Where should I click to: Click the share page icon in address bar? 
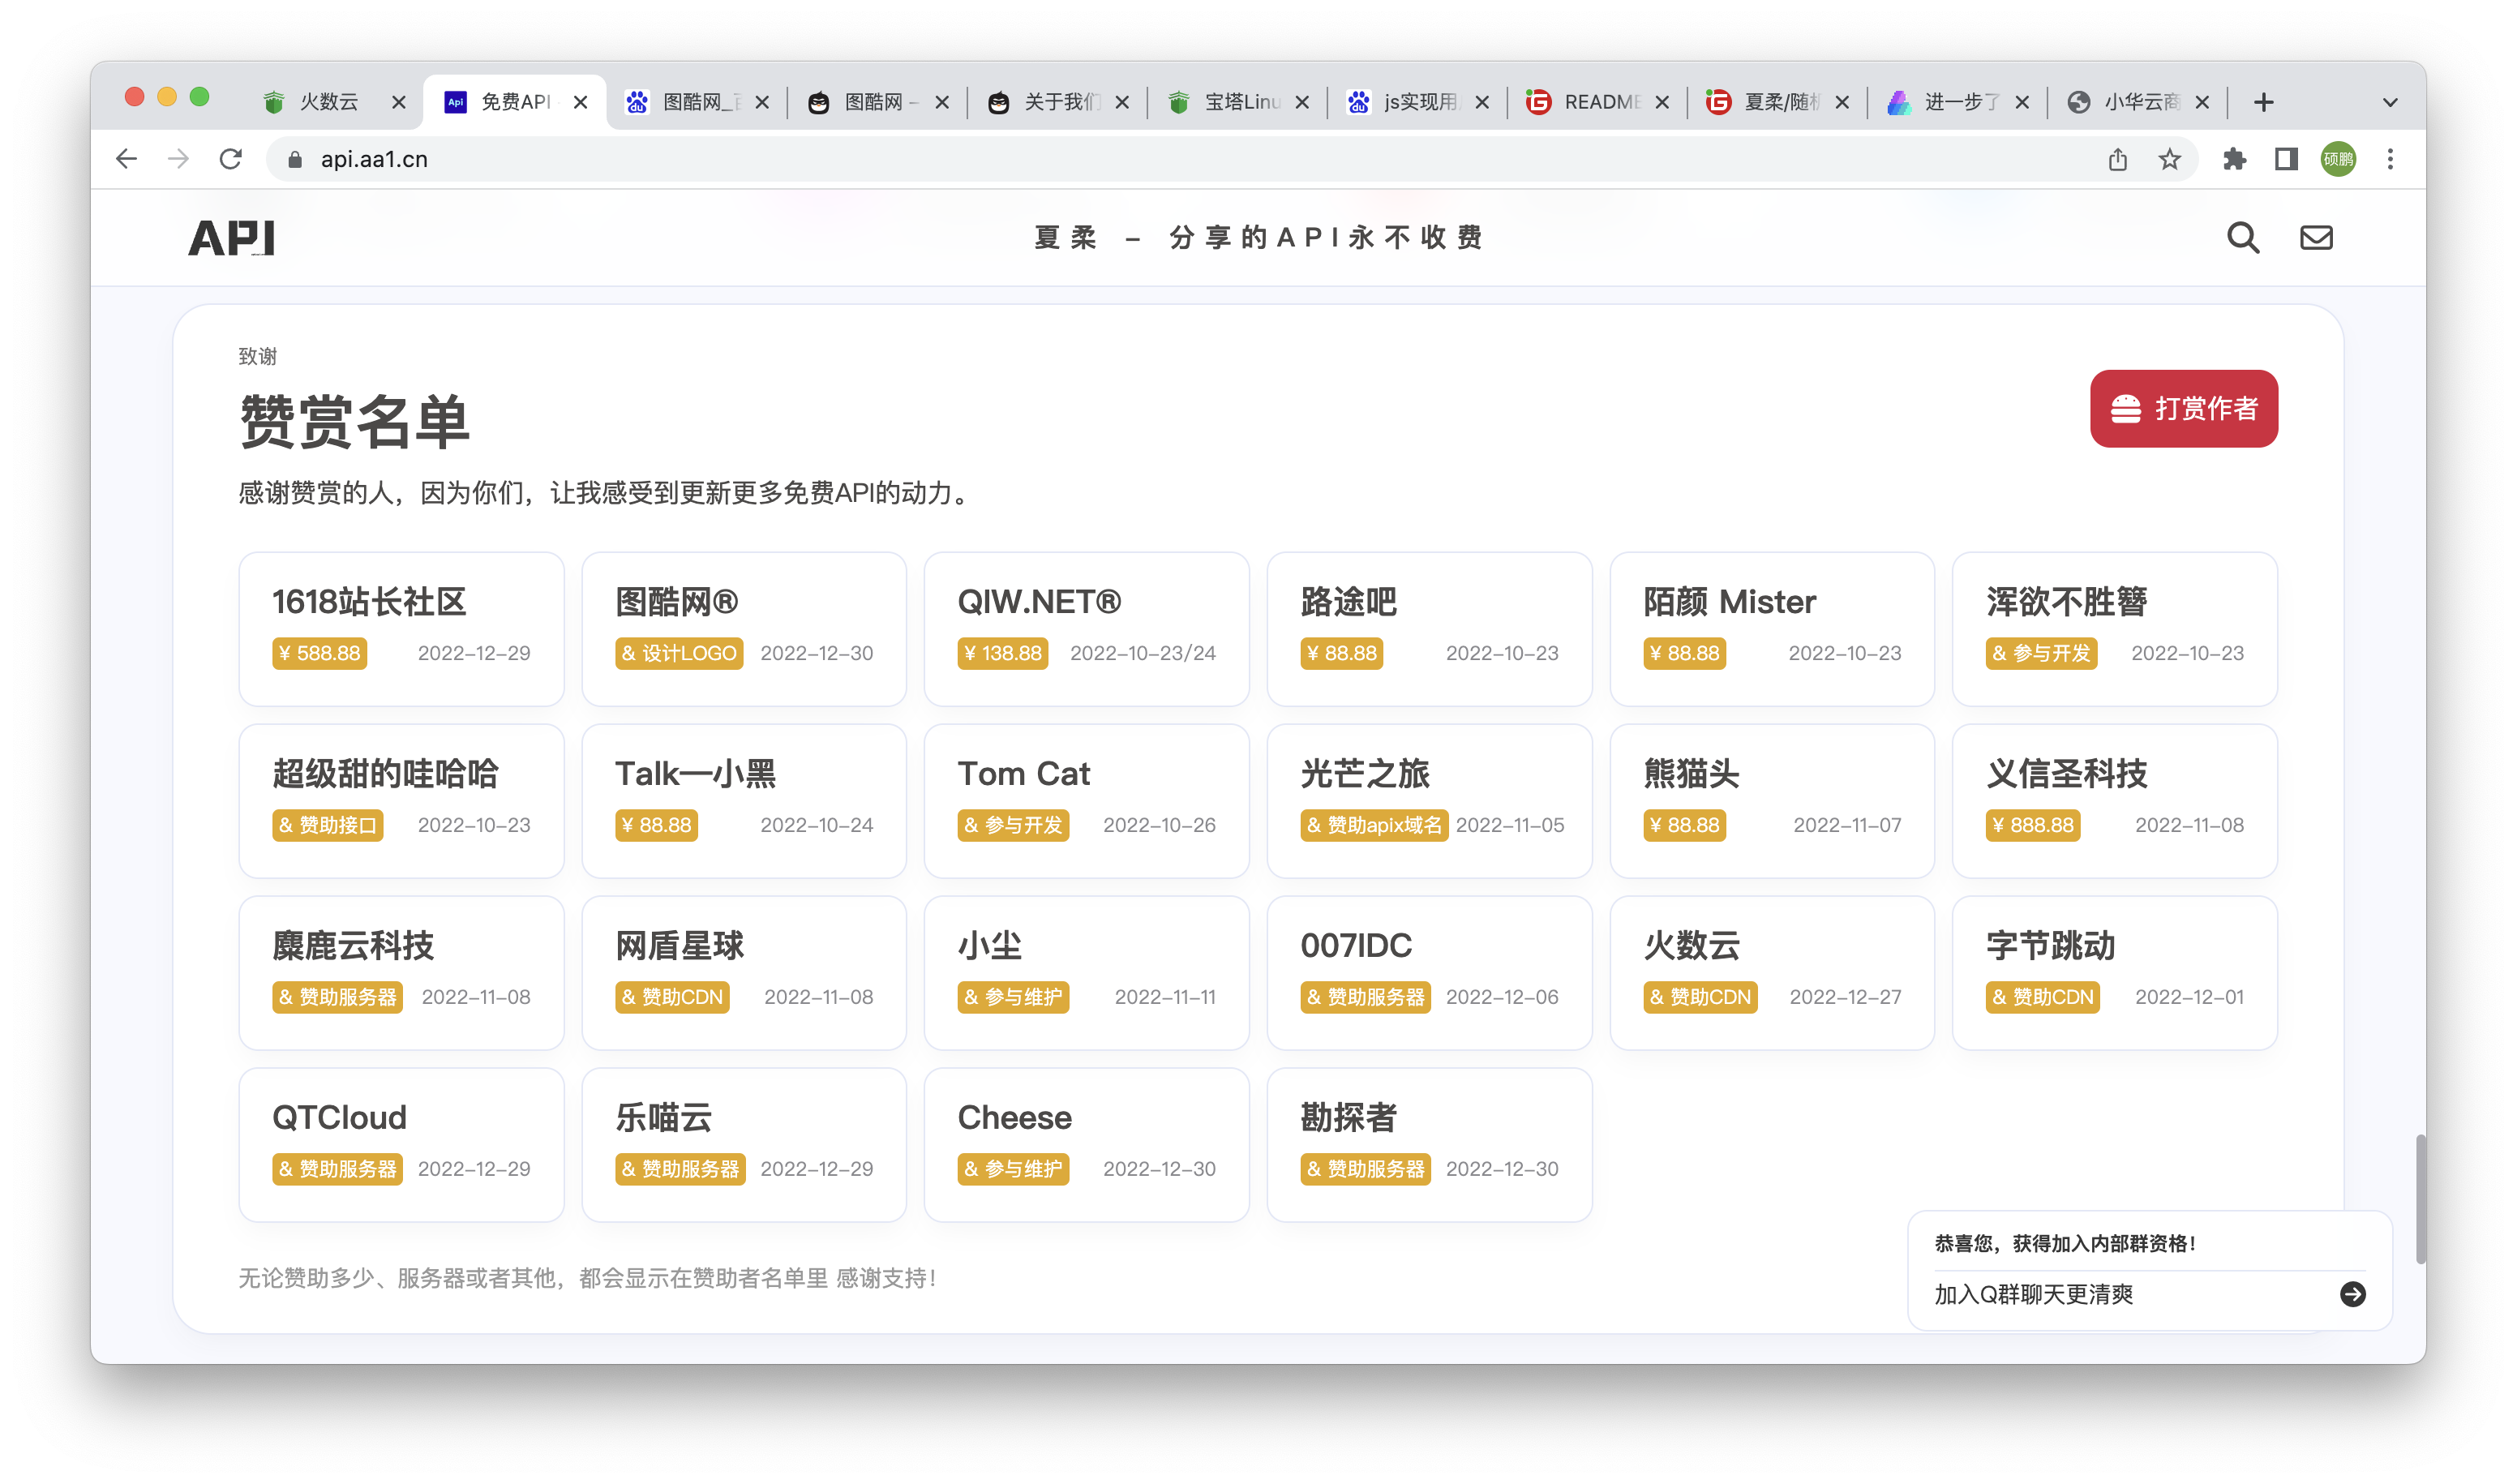[2117, 159]
